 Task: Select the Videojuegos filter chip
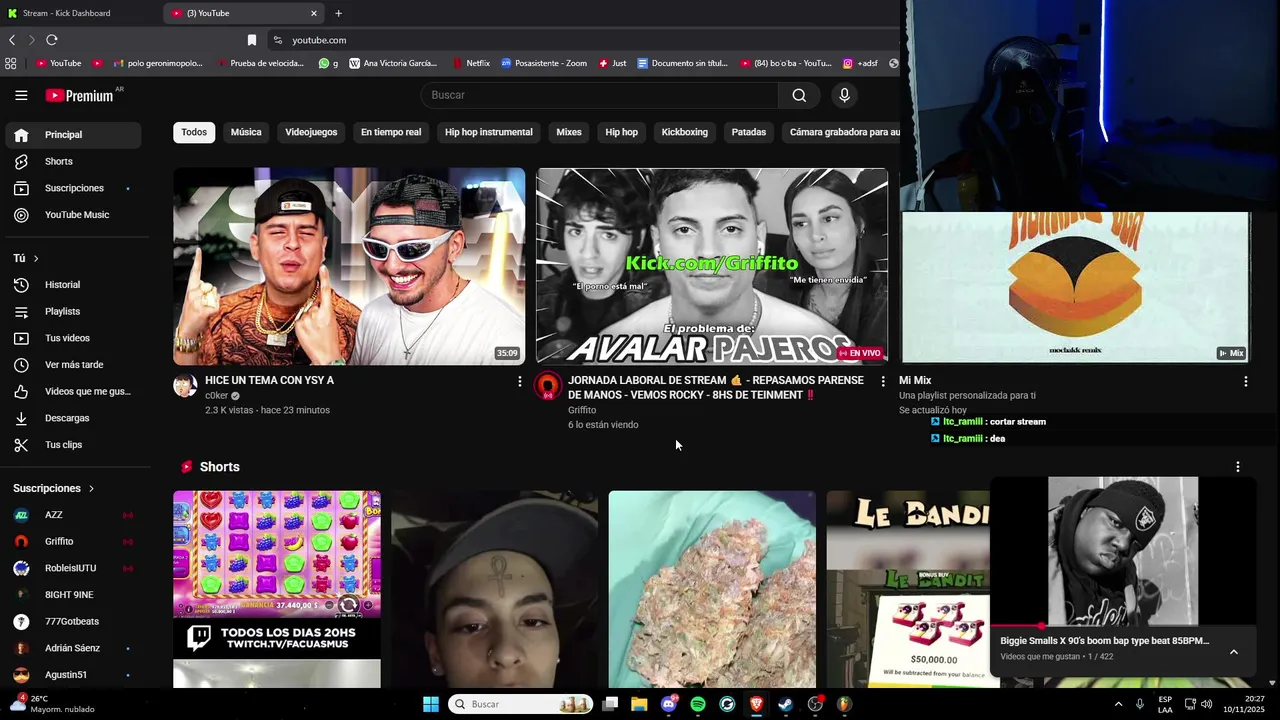(x=311, y=132)
